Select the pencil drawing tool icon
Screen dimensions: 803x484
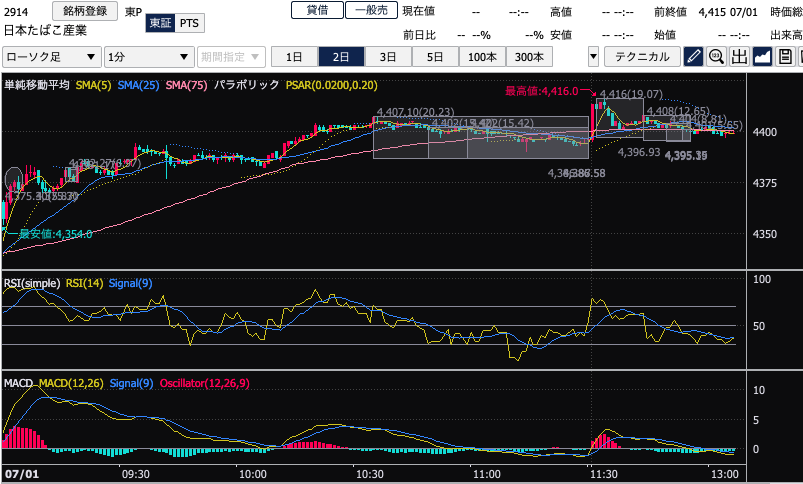[694, 57]
